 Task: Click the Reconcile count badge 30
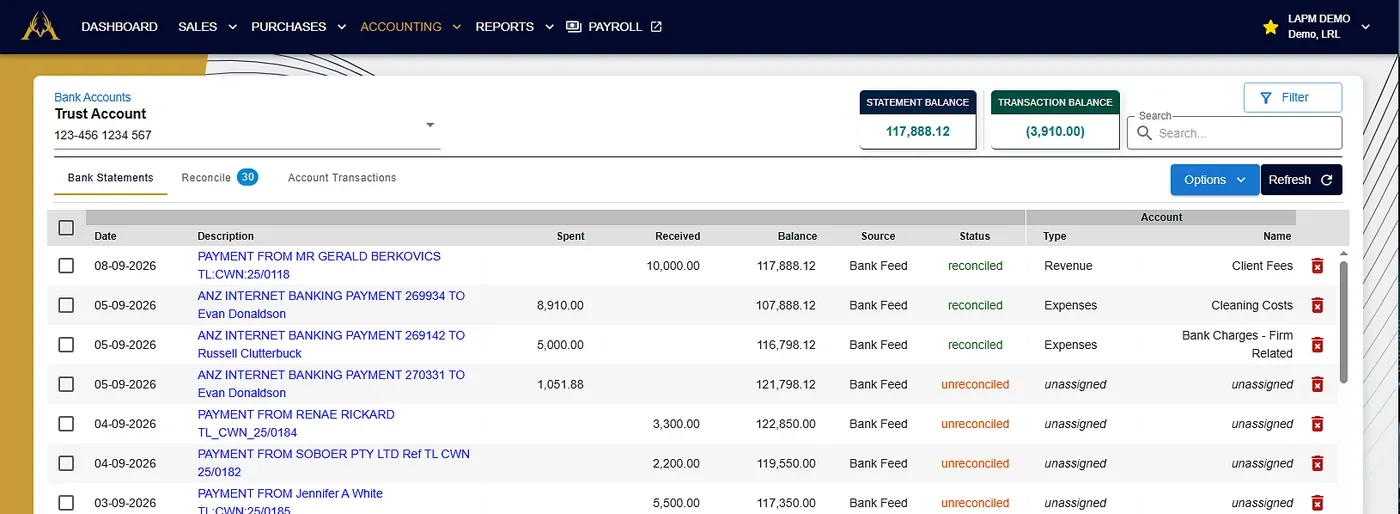247,177
